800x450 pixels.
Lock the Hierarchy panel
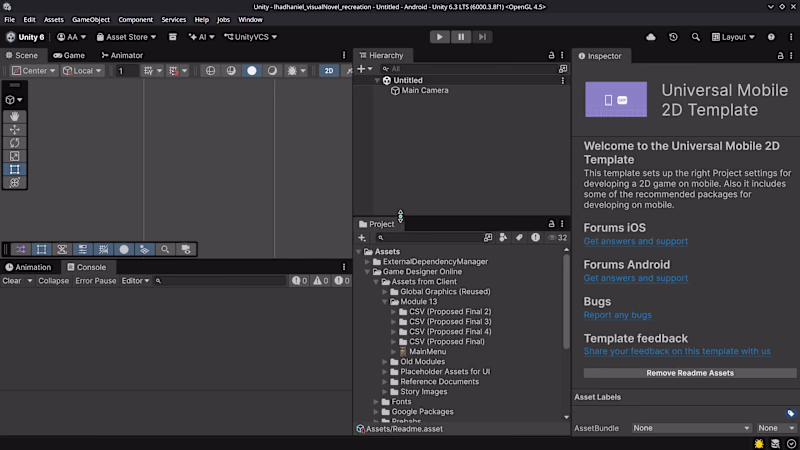pos(551,55)
